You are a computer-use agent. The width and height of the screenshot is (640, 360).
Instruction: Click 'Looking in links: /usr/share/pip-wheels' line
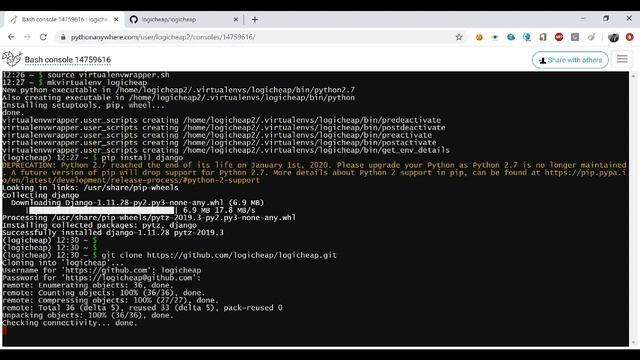coord(90,188)
